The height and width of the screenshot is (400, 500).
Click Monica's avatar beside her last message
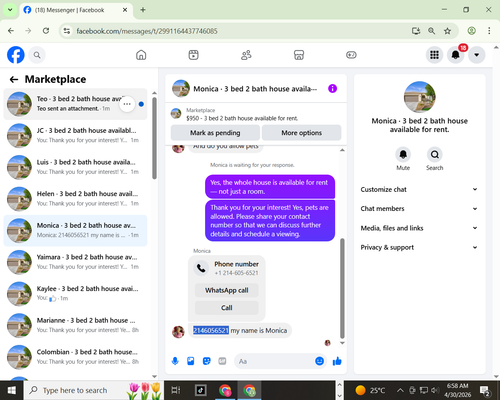coord(178,332)
